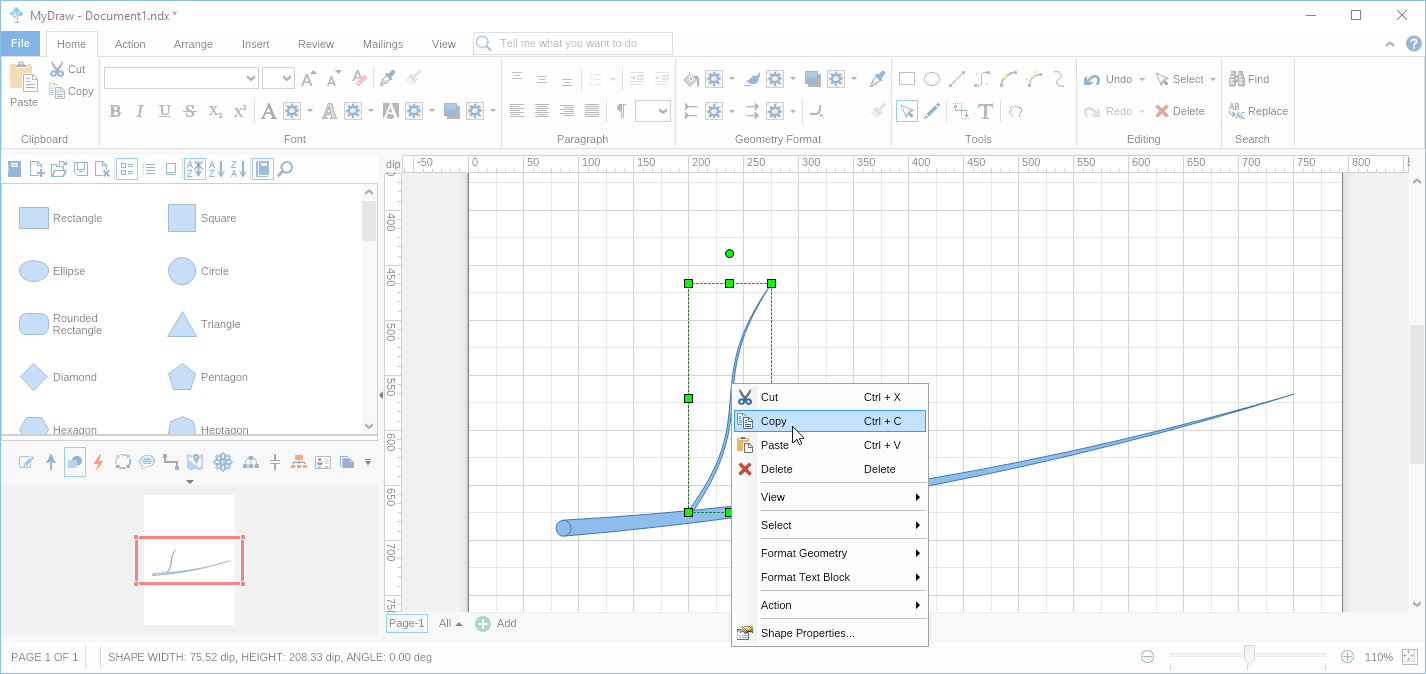Activate the Pencil drawing tool
Image resolution: width=1426 pixels, height=674 pixels.
point(932,111)
